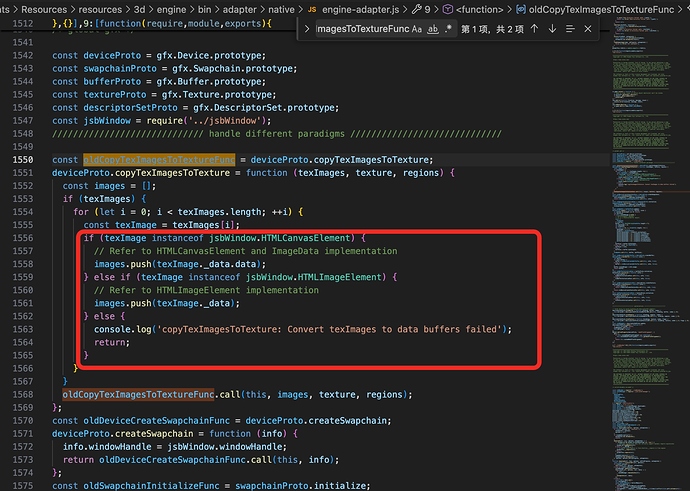Toggle Match Whole Word (ab) option
Screen dimensions: 690x491
pos(433,29)
